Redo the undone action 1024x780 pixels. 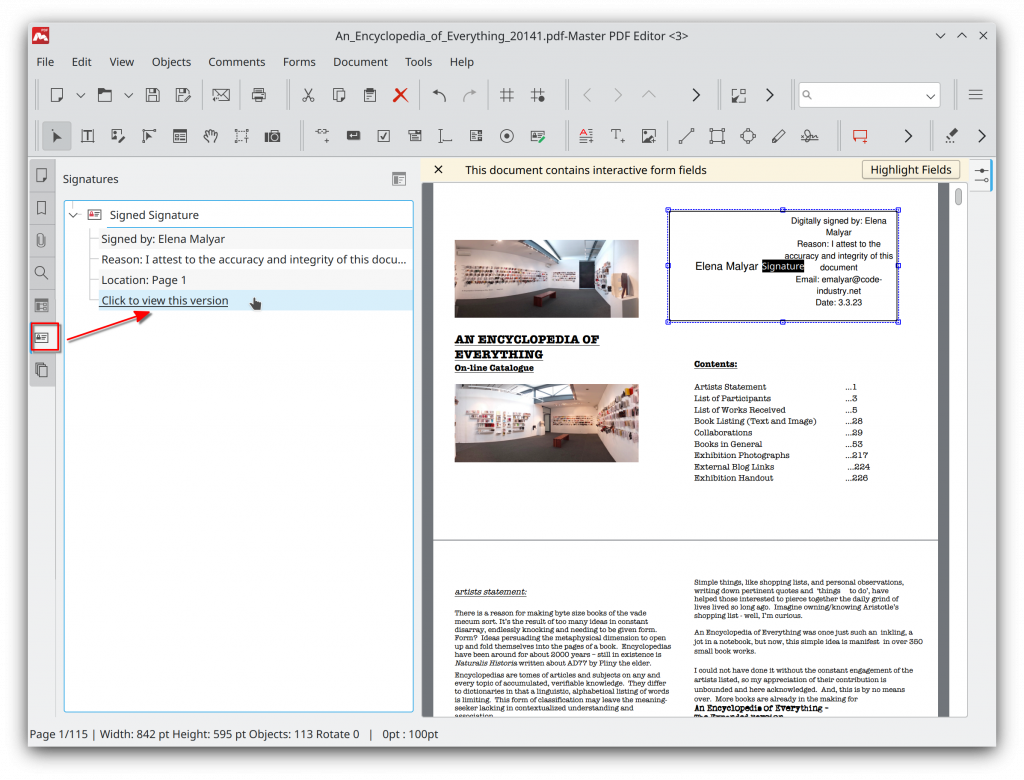click(470, 95)
